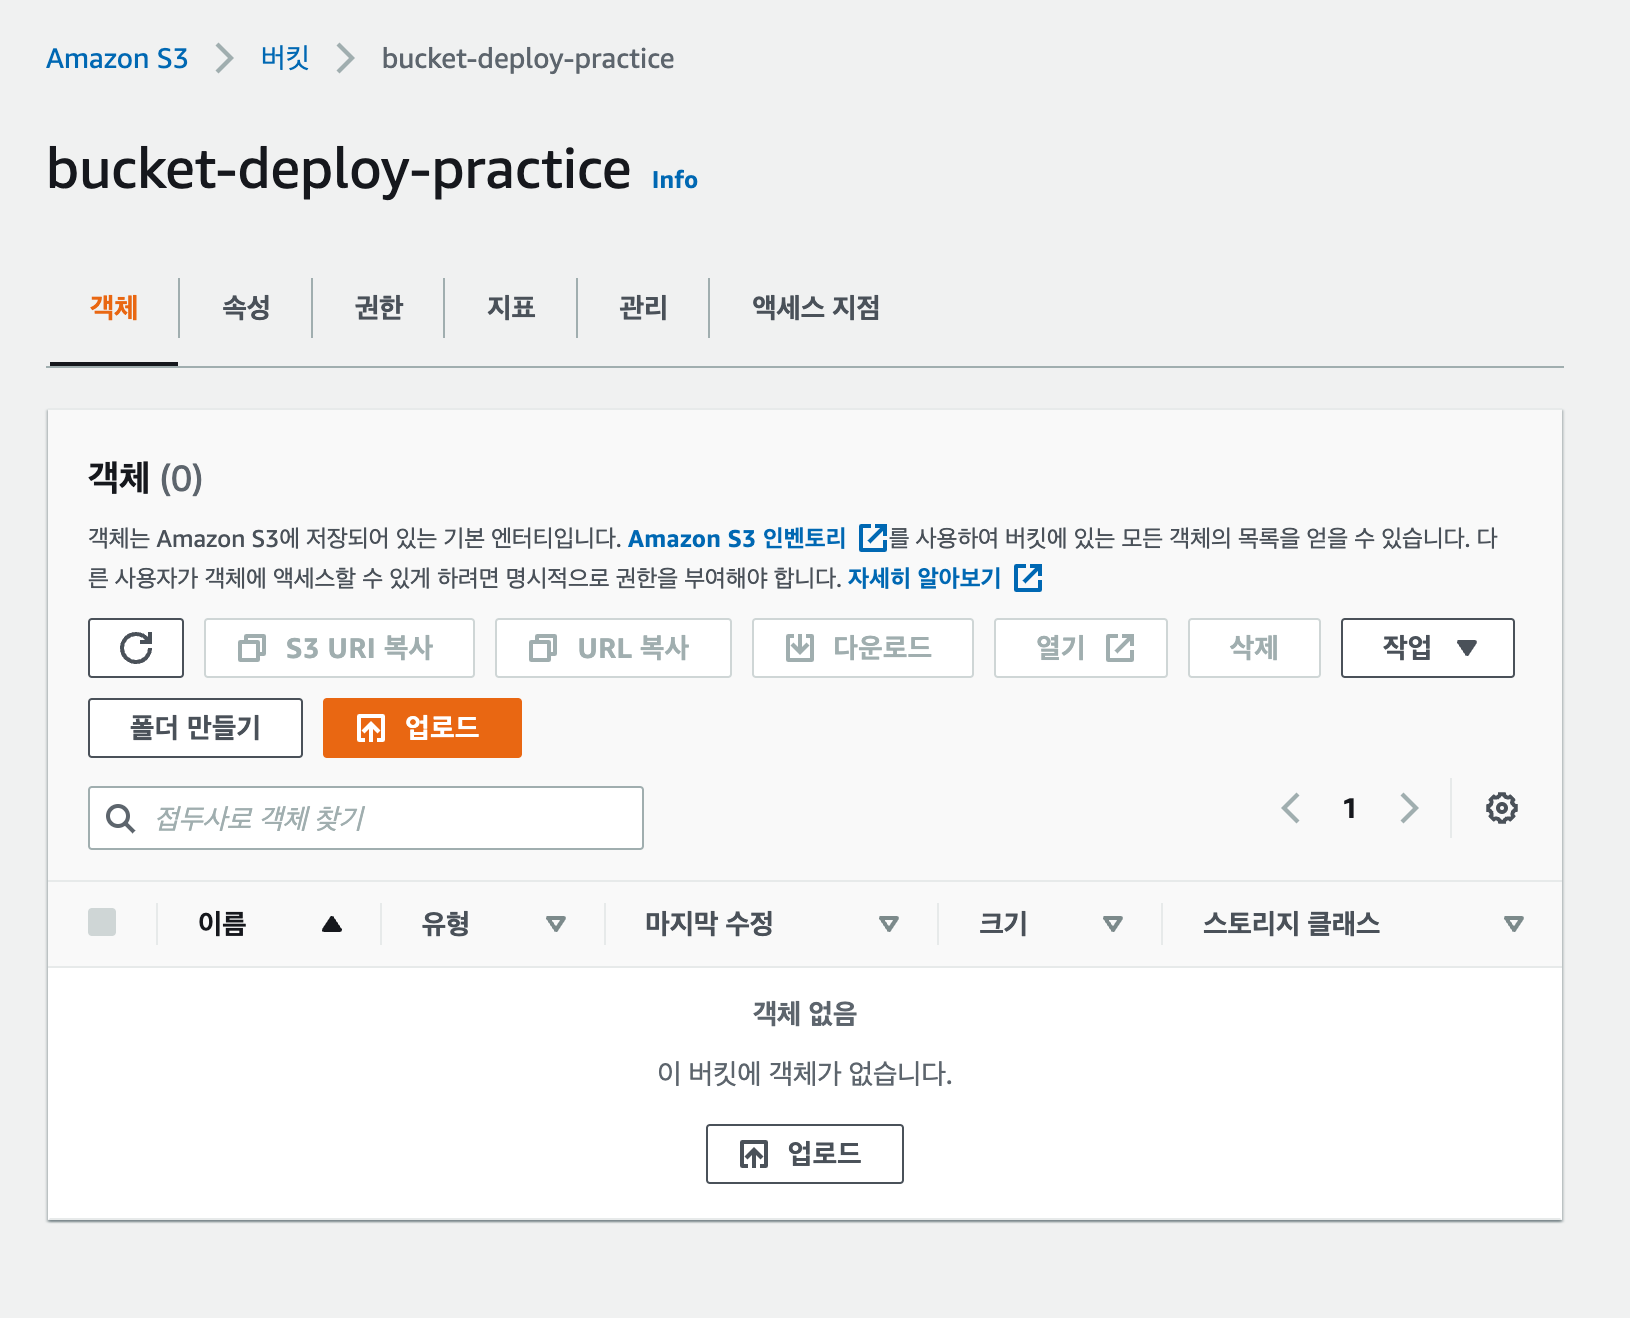The image size is (1630, 1318).
Task: Switch to the 지표 tab
Action: [x=511, y=308]
